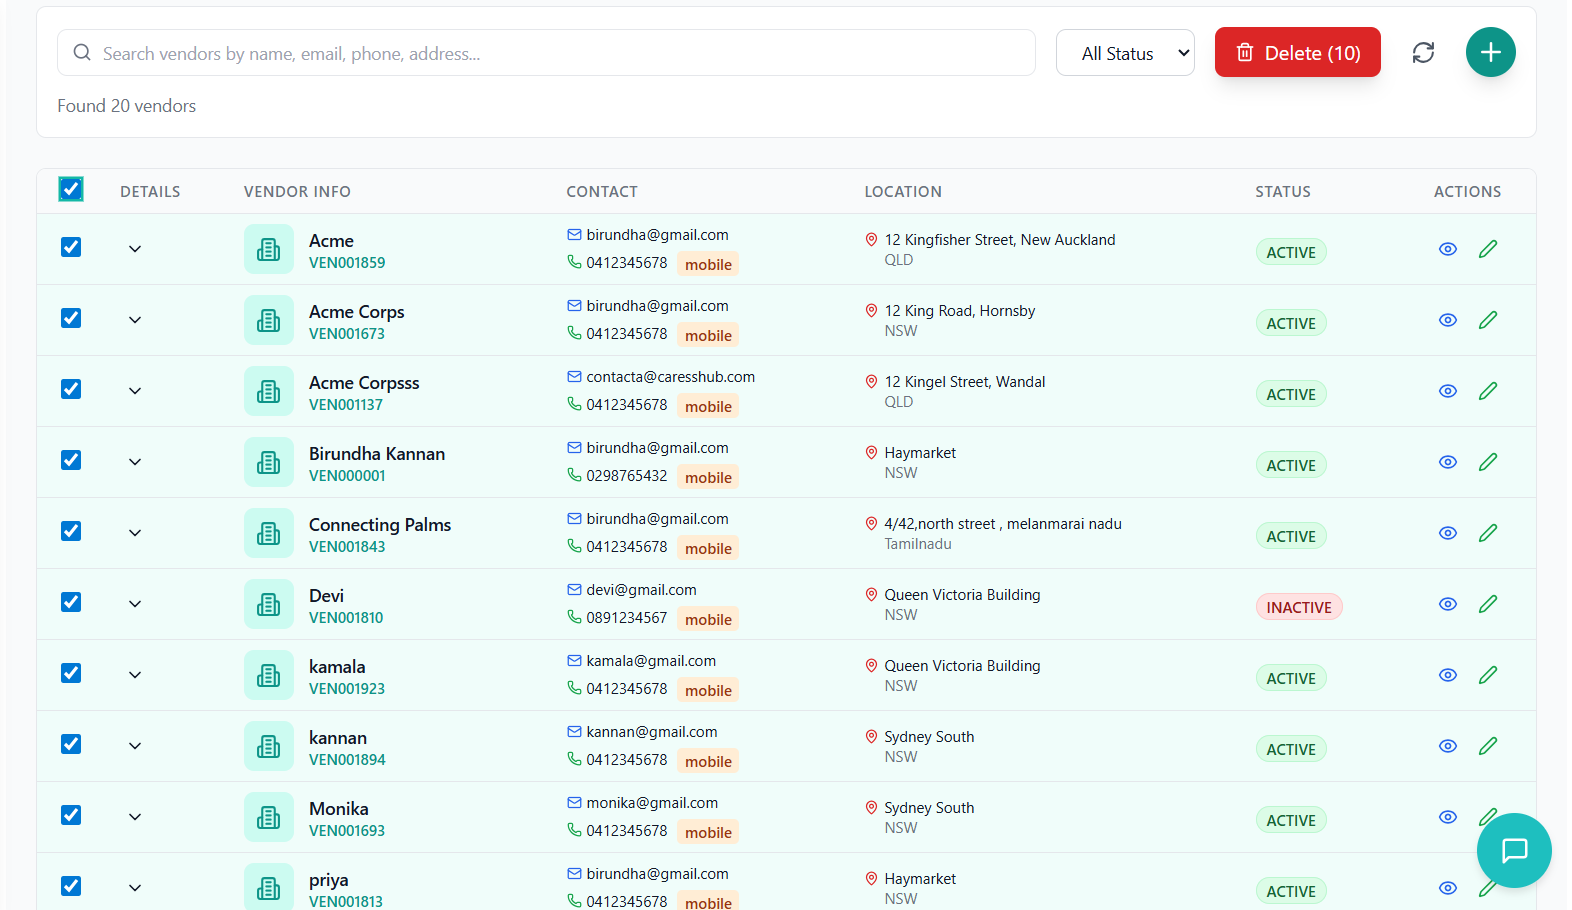View Acme Corps vendor with eye icon

1447,320
